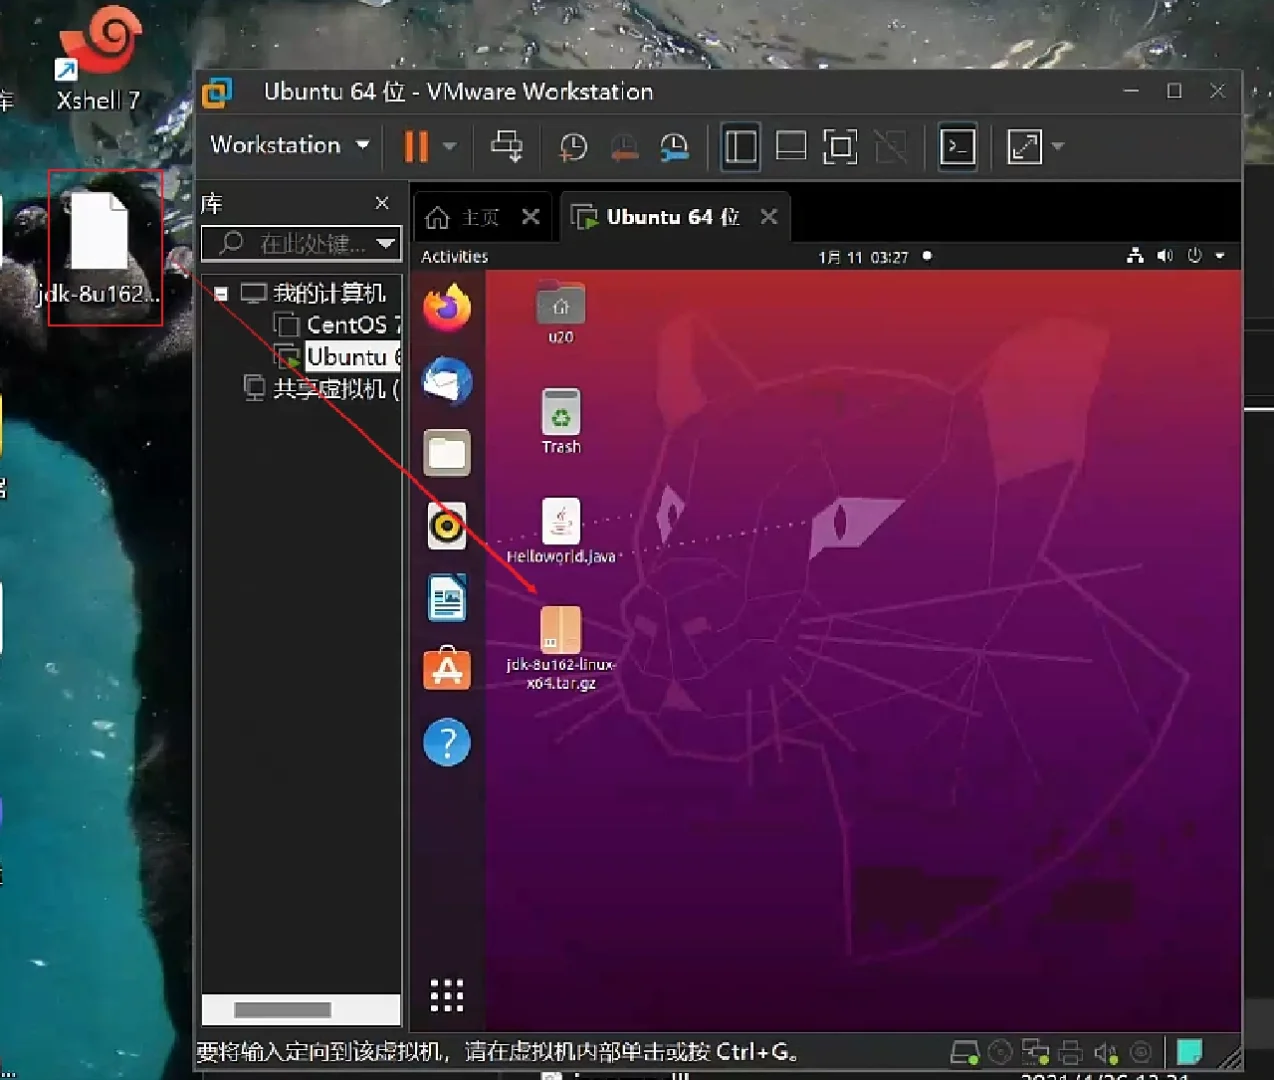Screen dimensions: 1274x1080
Task: Pause the virtual machine
Action: point(416,147)
